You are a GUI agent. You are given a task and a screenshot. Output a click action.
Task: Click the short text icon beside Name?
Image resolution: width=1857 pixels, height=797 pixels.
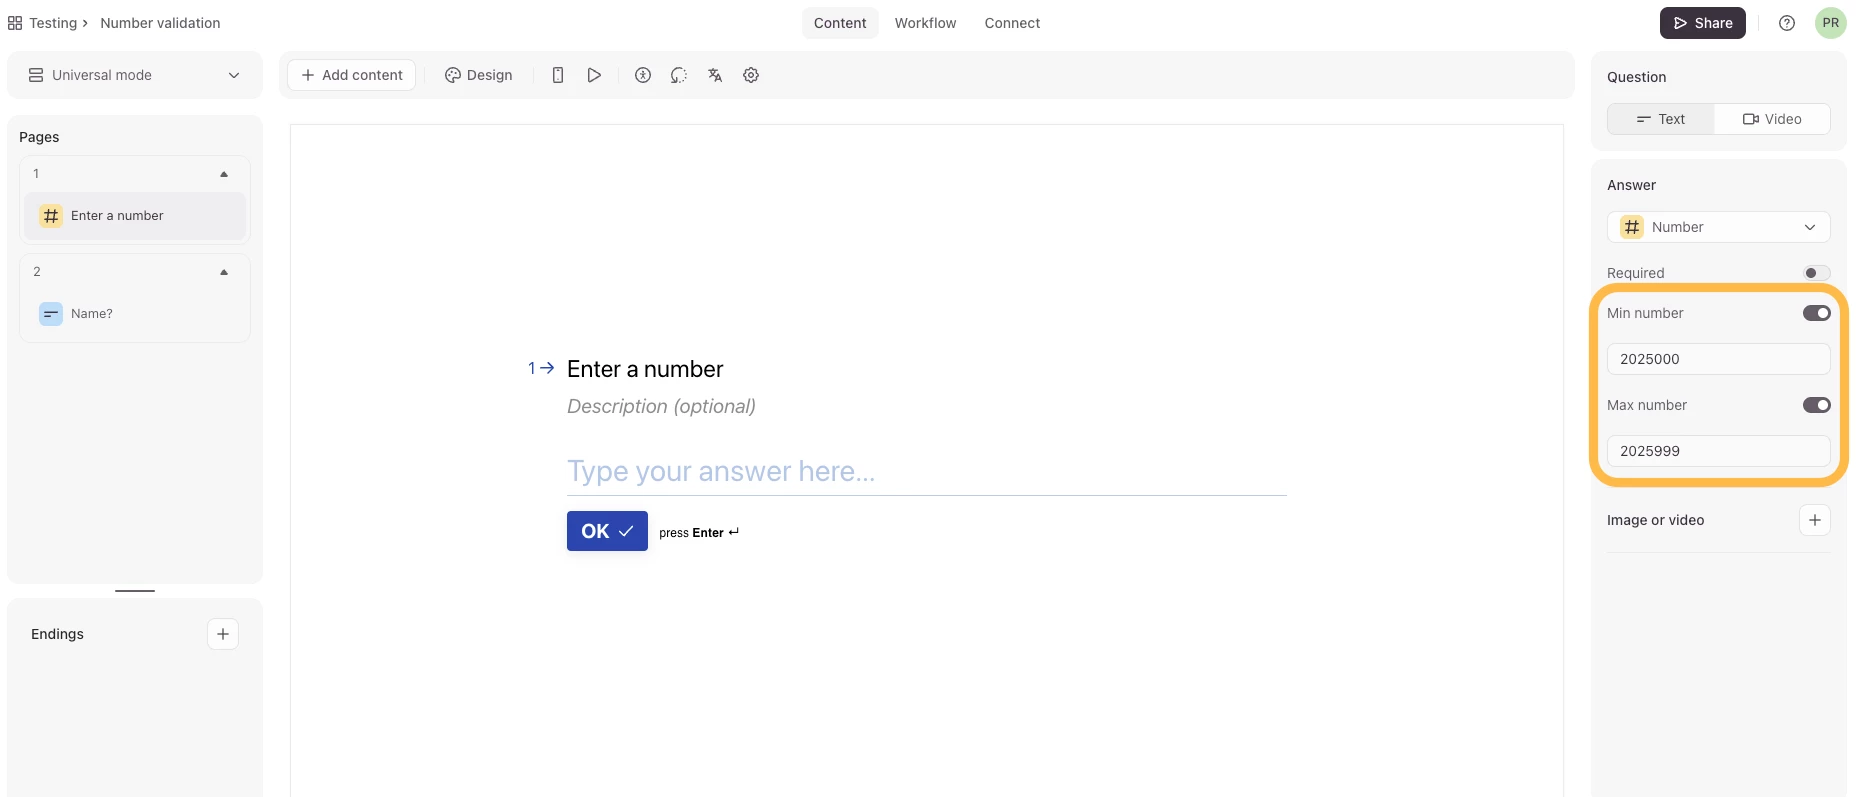[x=51, y=314]
